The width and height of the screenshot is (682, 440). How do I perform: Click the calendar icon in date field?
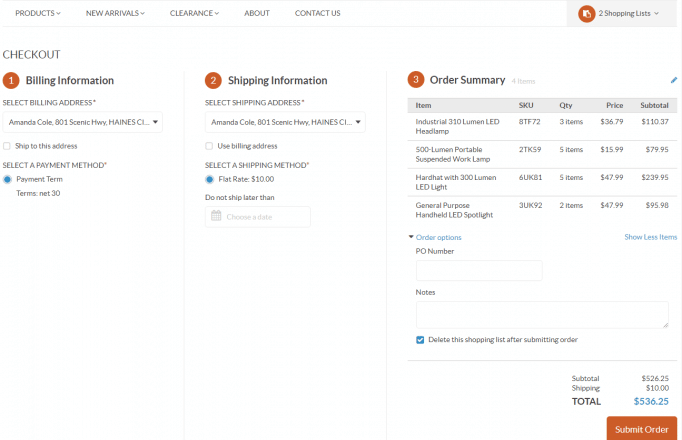pos(216,217)
